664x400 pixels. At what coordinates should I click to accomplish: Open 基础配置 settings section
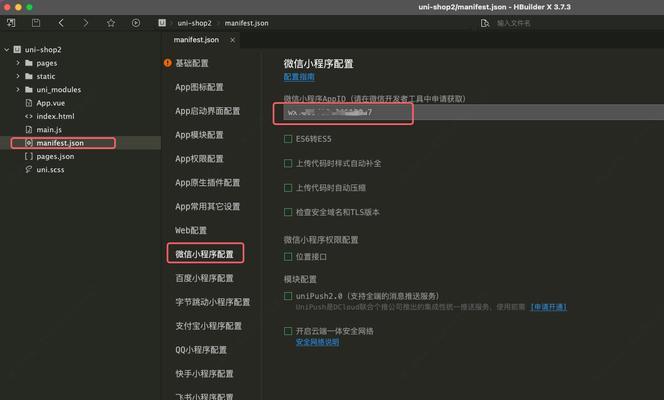point(192,63)
